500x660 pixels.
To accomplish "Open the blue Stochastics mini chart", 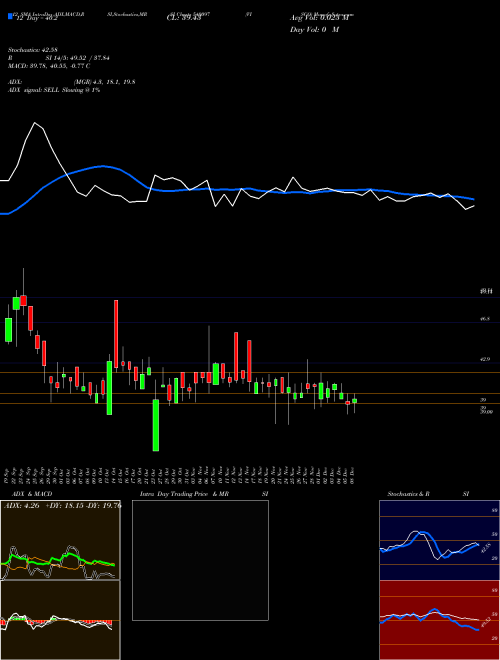I will point(439,540).
